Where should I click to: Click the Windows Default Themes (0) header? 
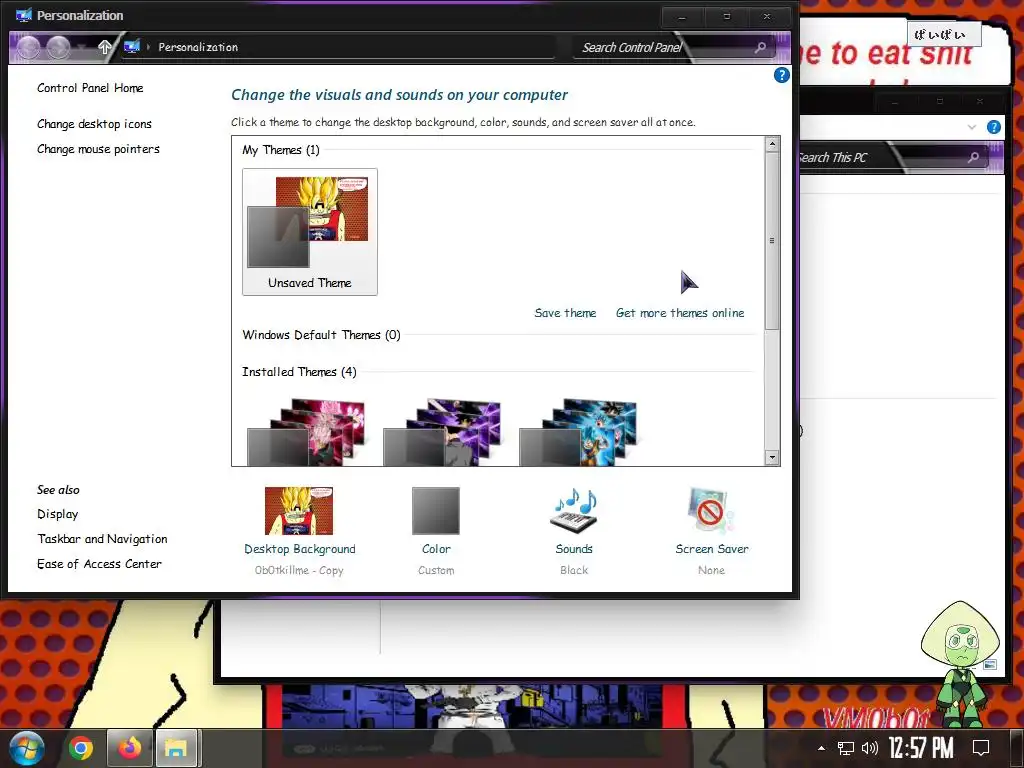[321, 335]
